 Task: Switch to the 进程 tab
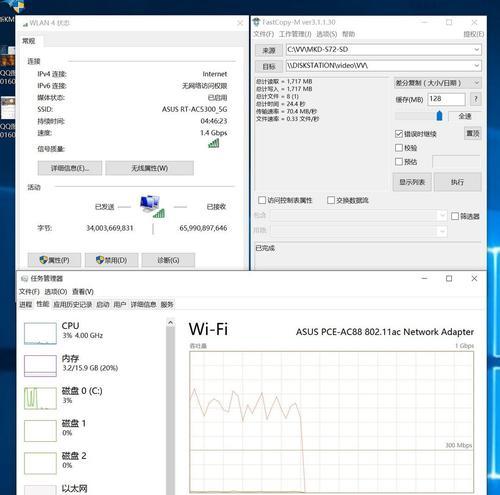click(26, 304)
